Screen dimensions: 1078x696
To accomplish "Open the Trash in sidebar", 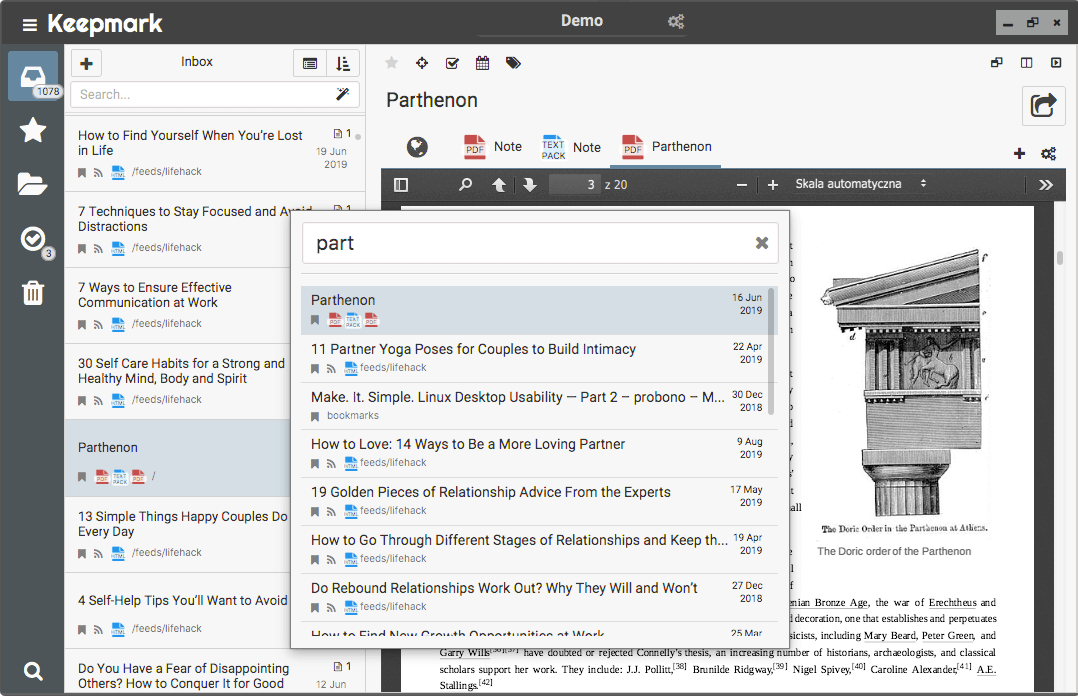I will [32, 293].
